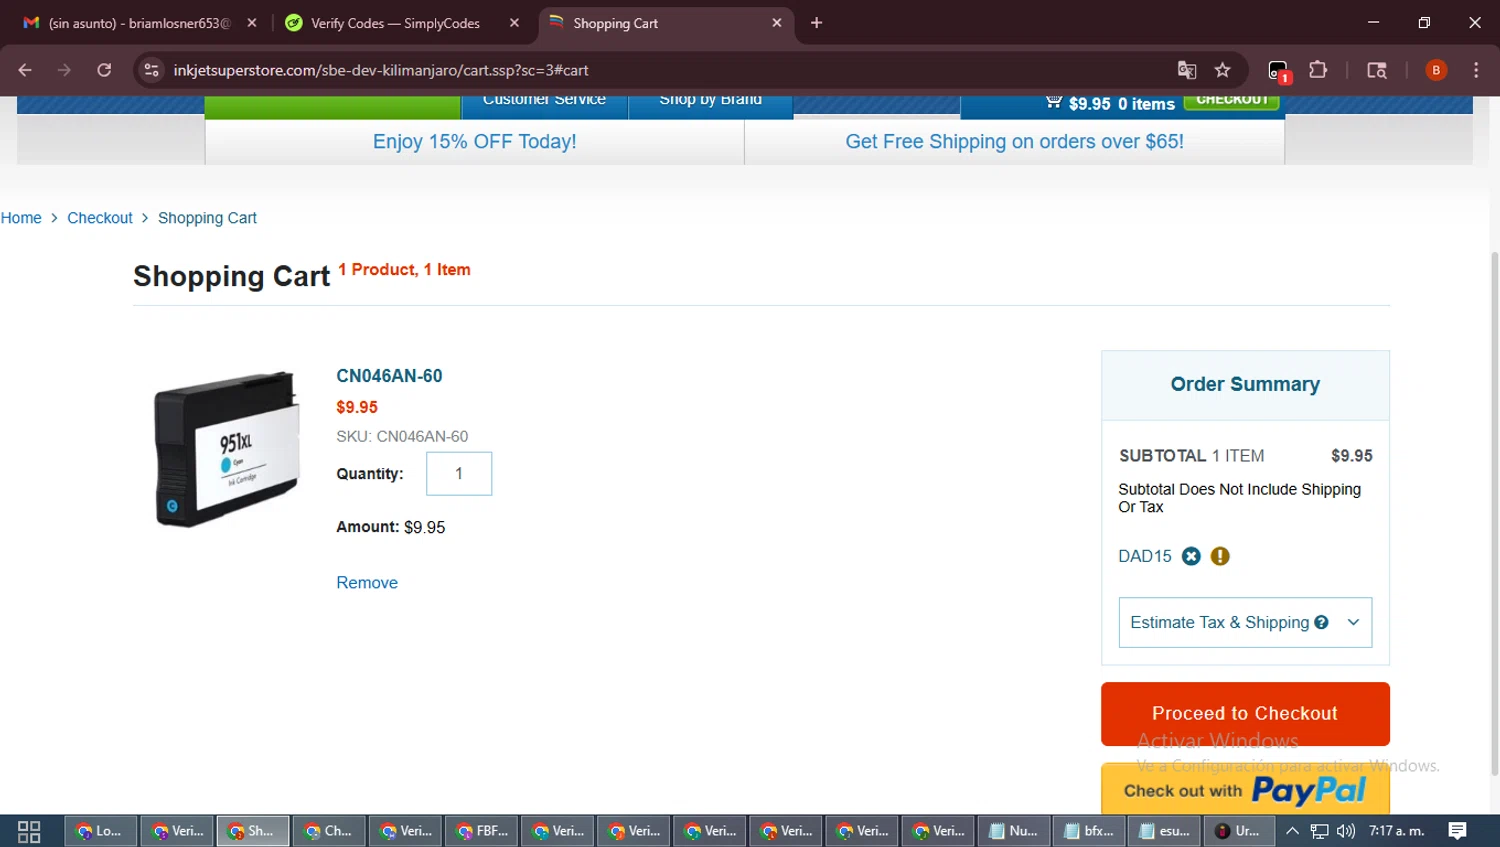
Task: Click the Estimate Tax help question mark
Action: tap(1321, 622)
